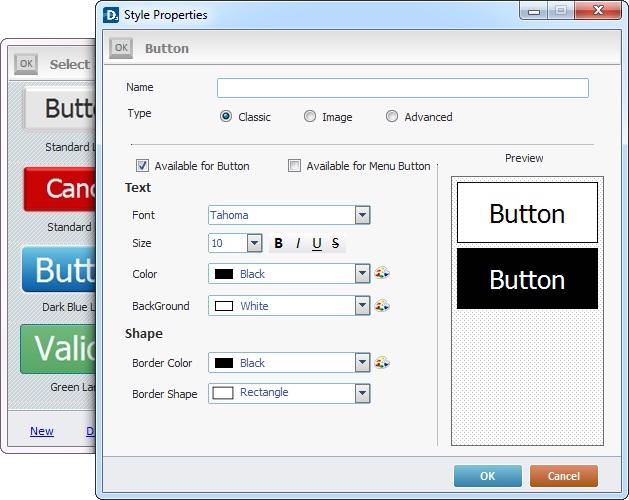Open the text Color dropdown
Screen dimensions: 629x500
click(289, 274)
